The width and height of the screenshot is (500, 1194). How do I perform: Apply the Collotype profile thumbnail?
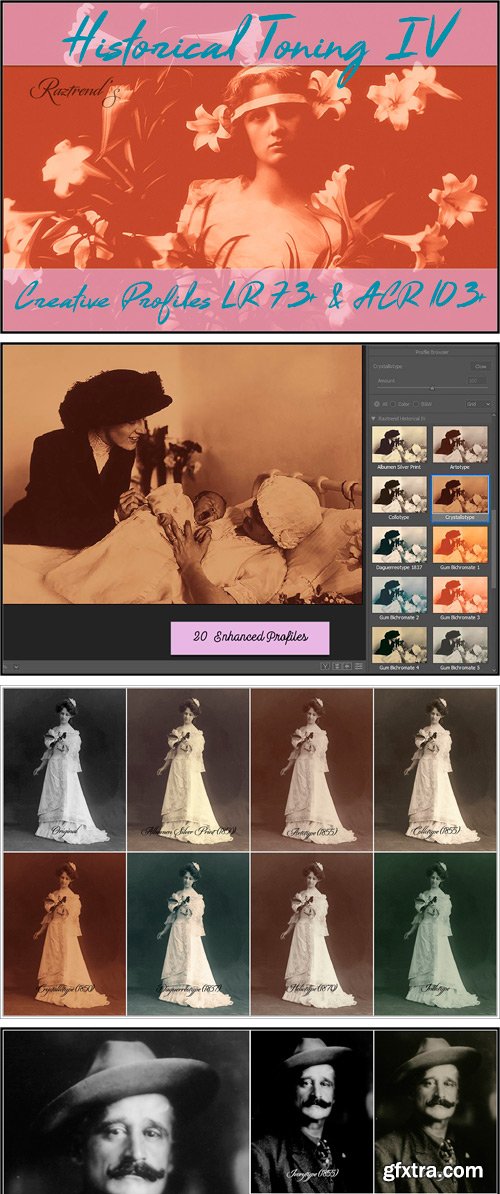point(399,494)
